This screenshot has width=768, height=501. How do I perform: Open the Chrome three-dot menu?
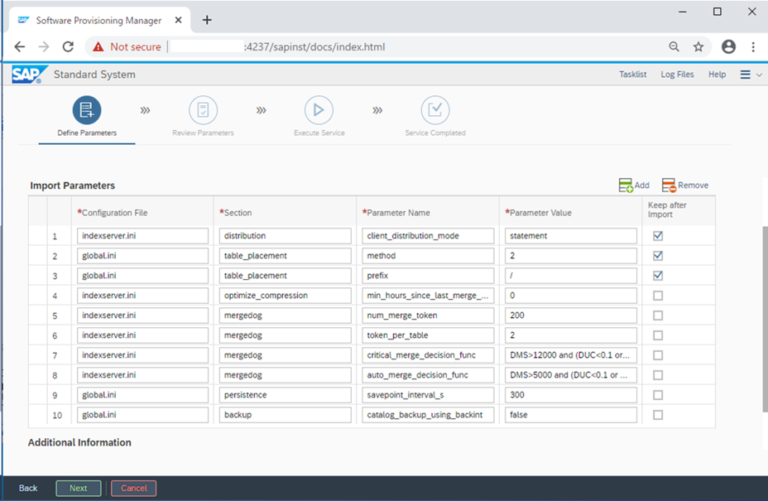(x=753, y=46)
